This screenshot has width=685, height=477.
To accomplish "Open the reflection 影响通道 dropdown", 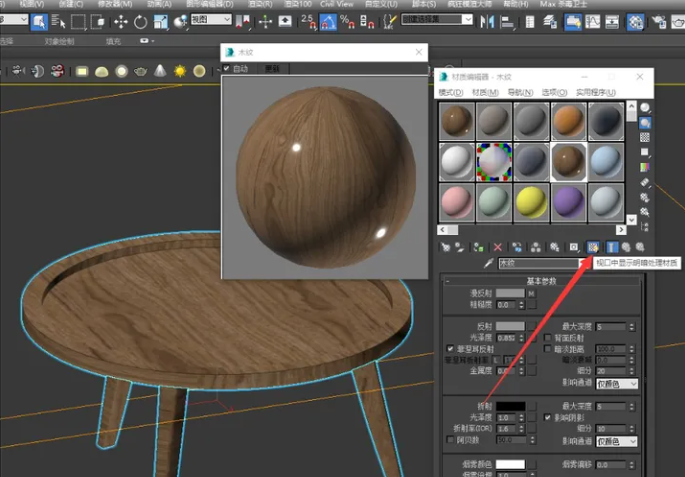I will point(616,383).
